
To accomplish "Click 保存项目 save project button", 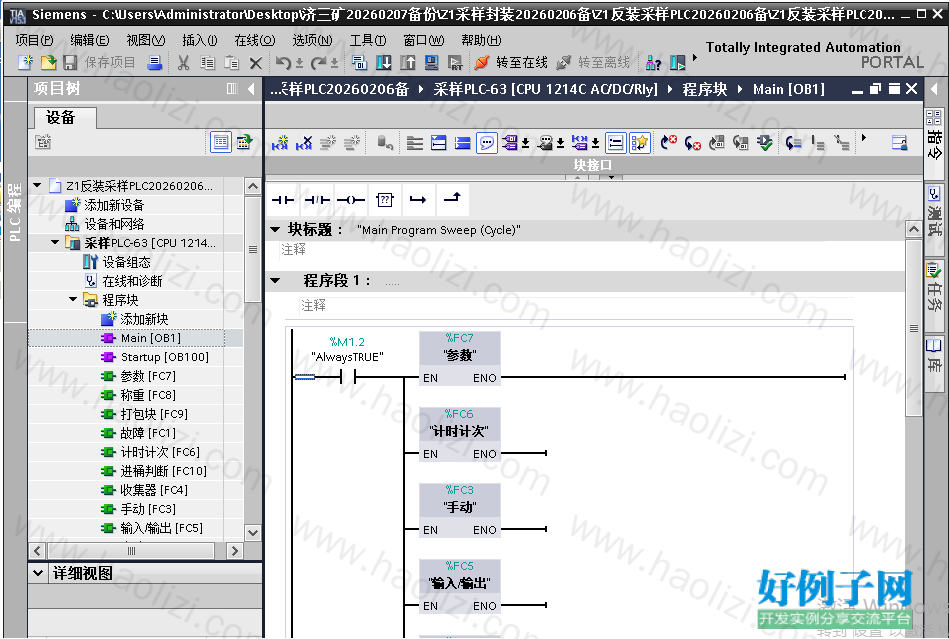I will point(100,62).
